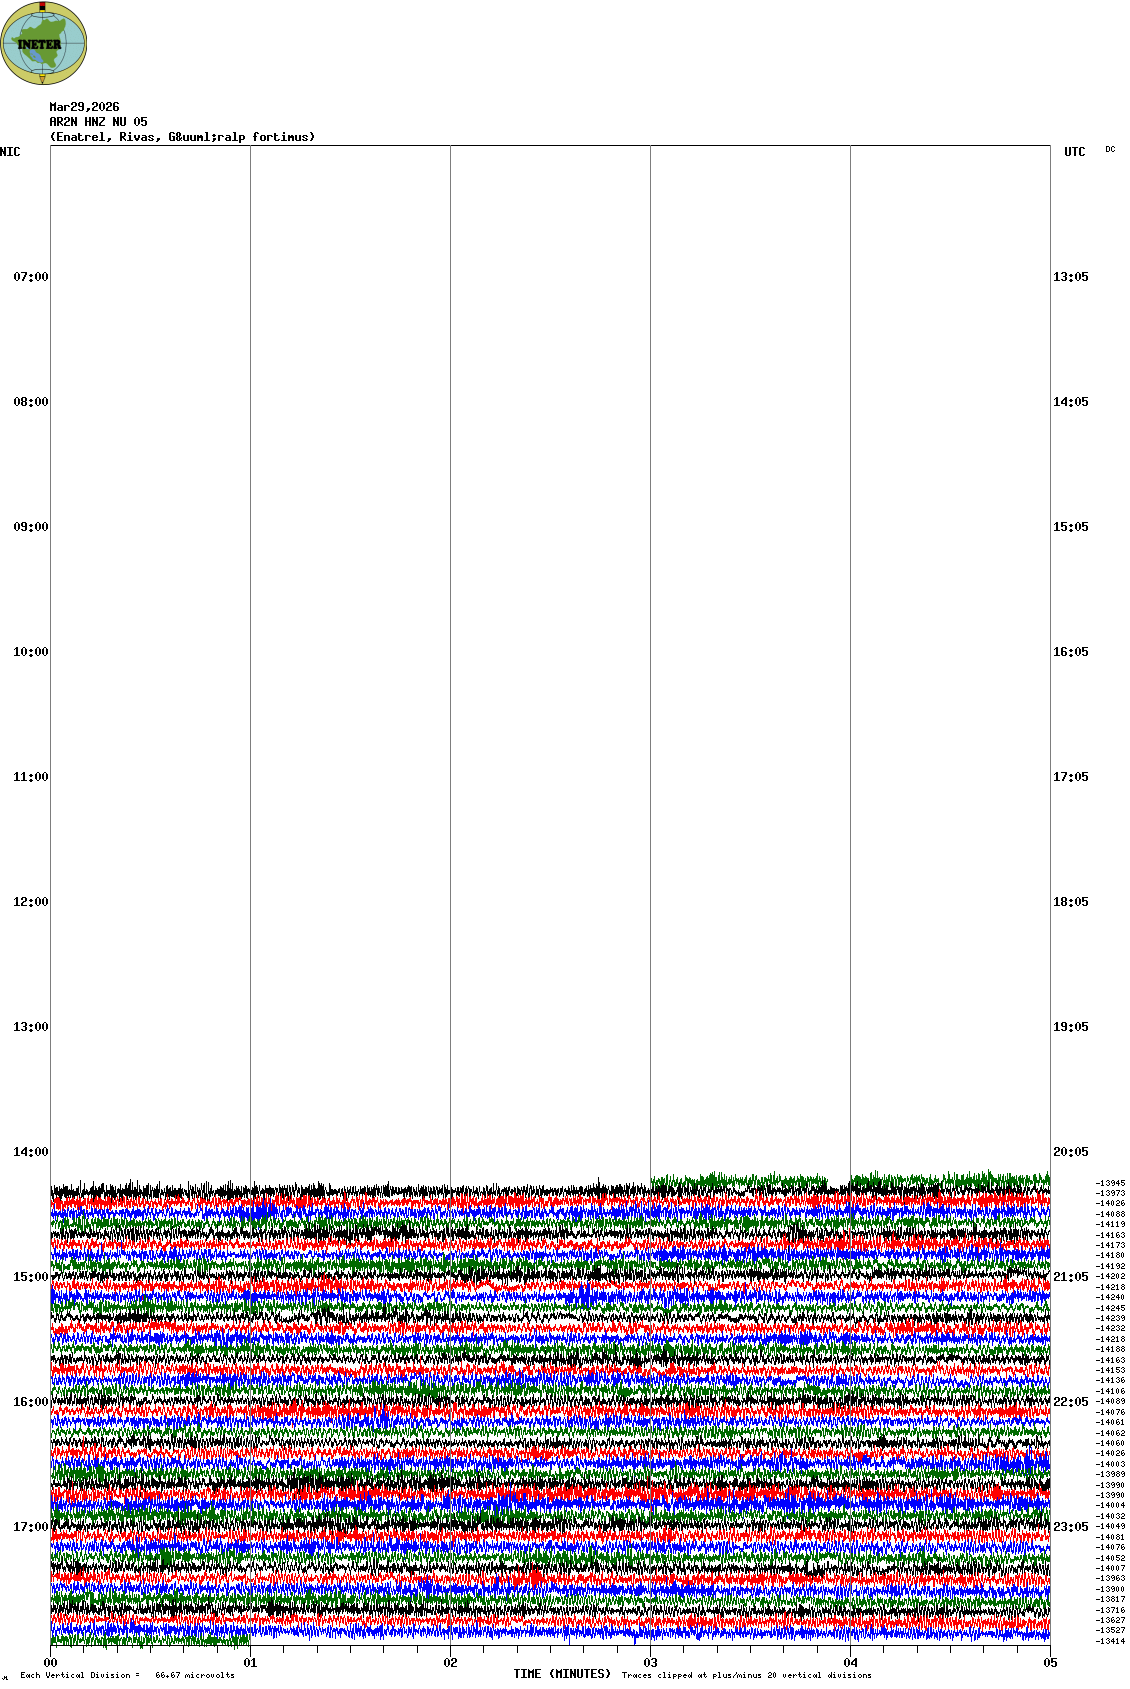Click the Enatrel, Rivas location caption
1130x1689 pixels.
point(182,137)
